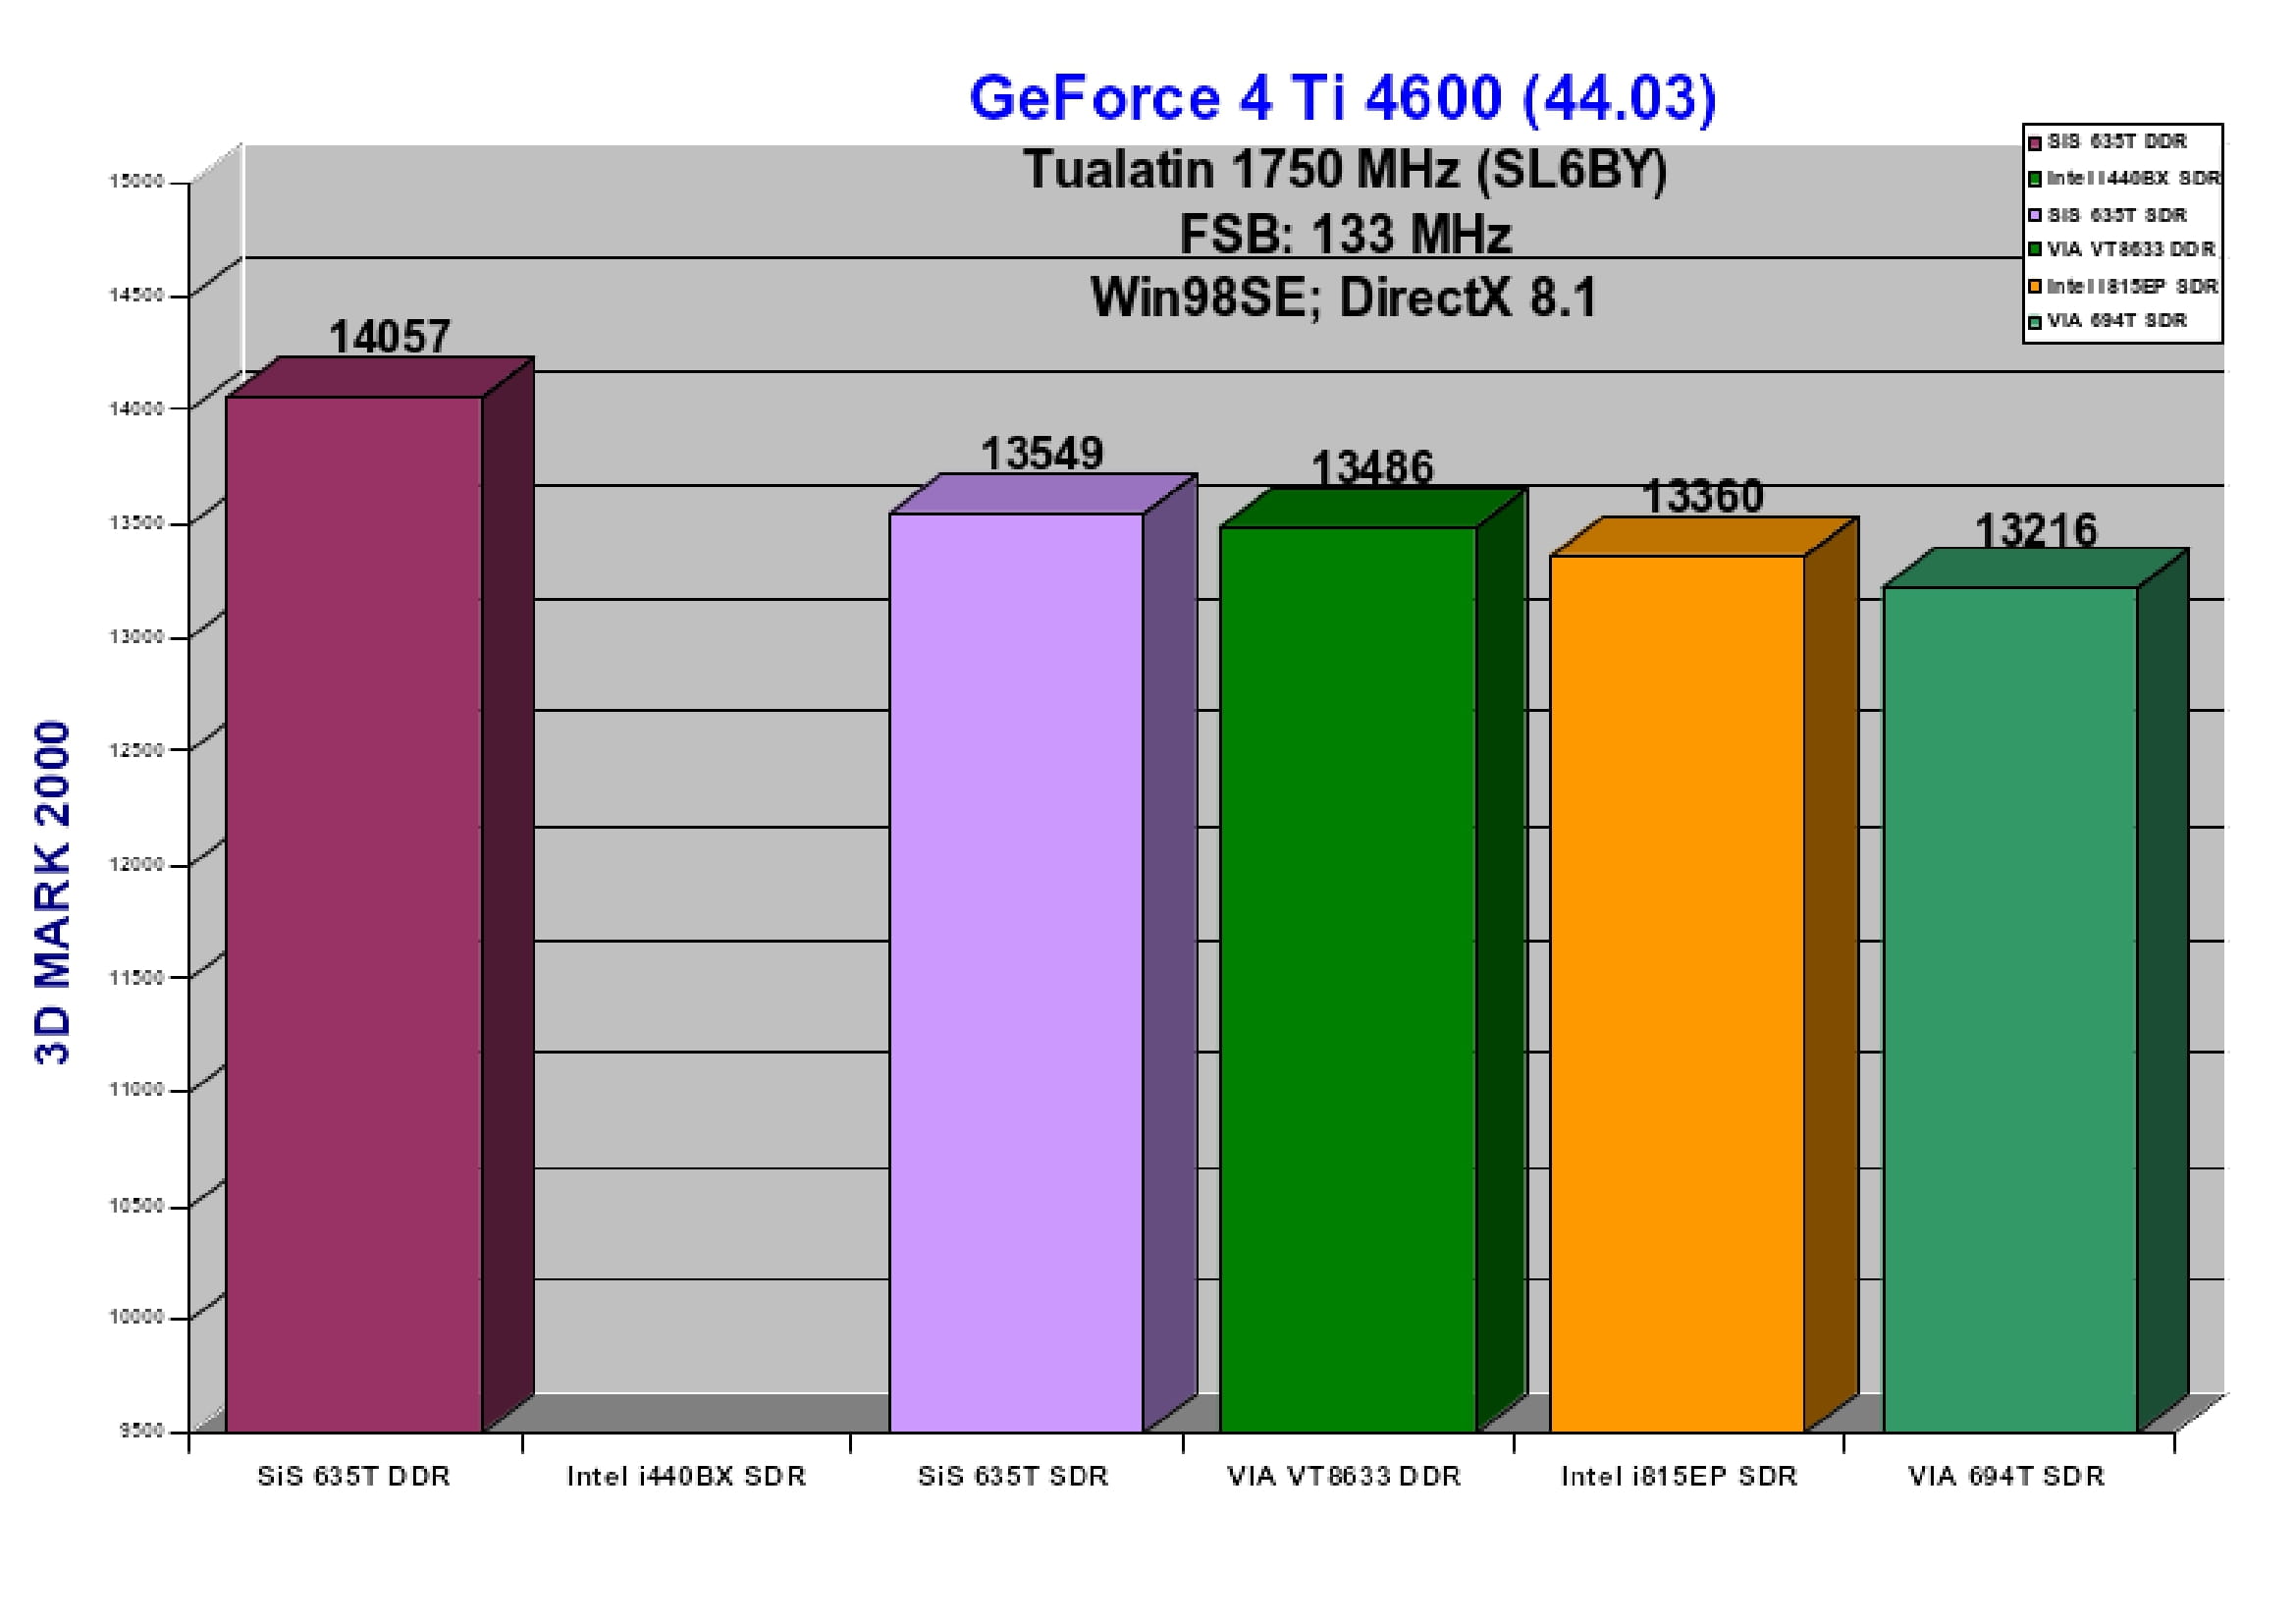Click the data label 14057
The image size is (2296, 1624).
(x=390, y=337)
